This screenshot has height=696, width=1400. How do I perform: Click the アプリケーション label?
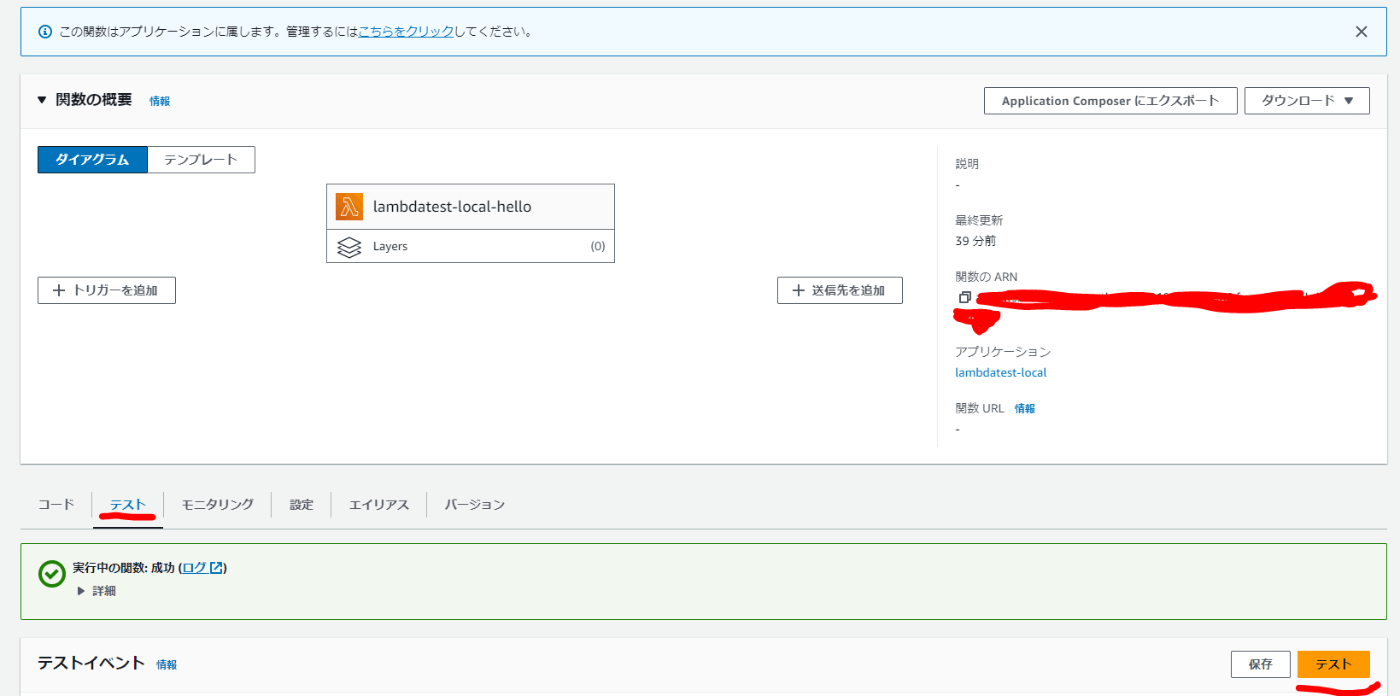point(1003,352)
